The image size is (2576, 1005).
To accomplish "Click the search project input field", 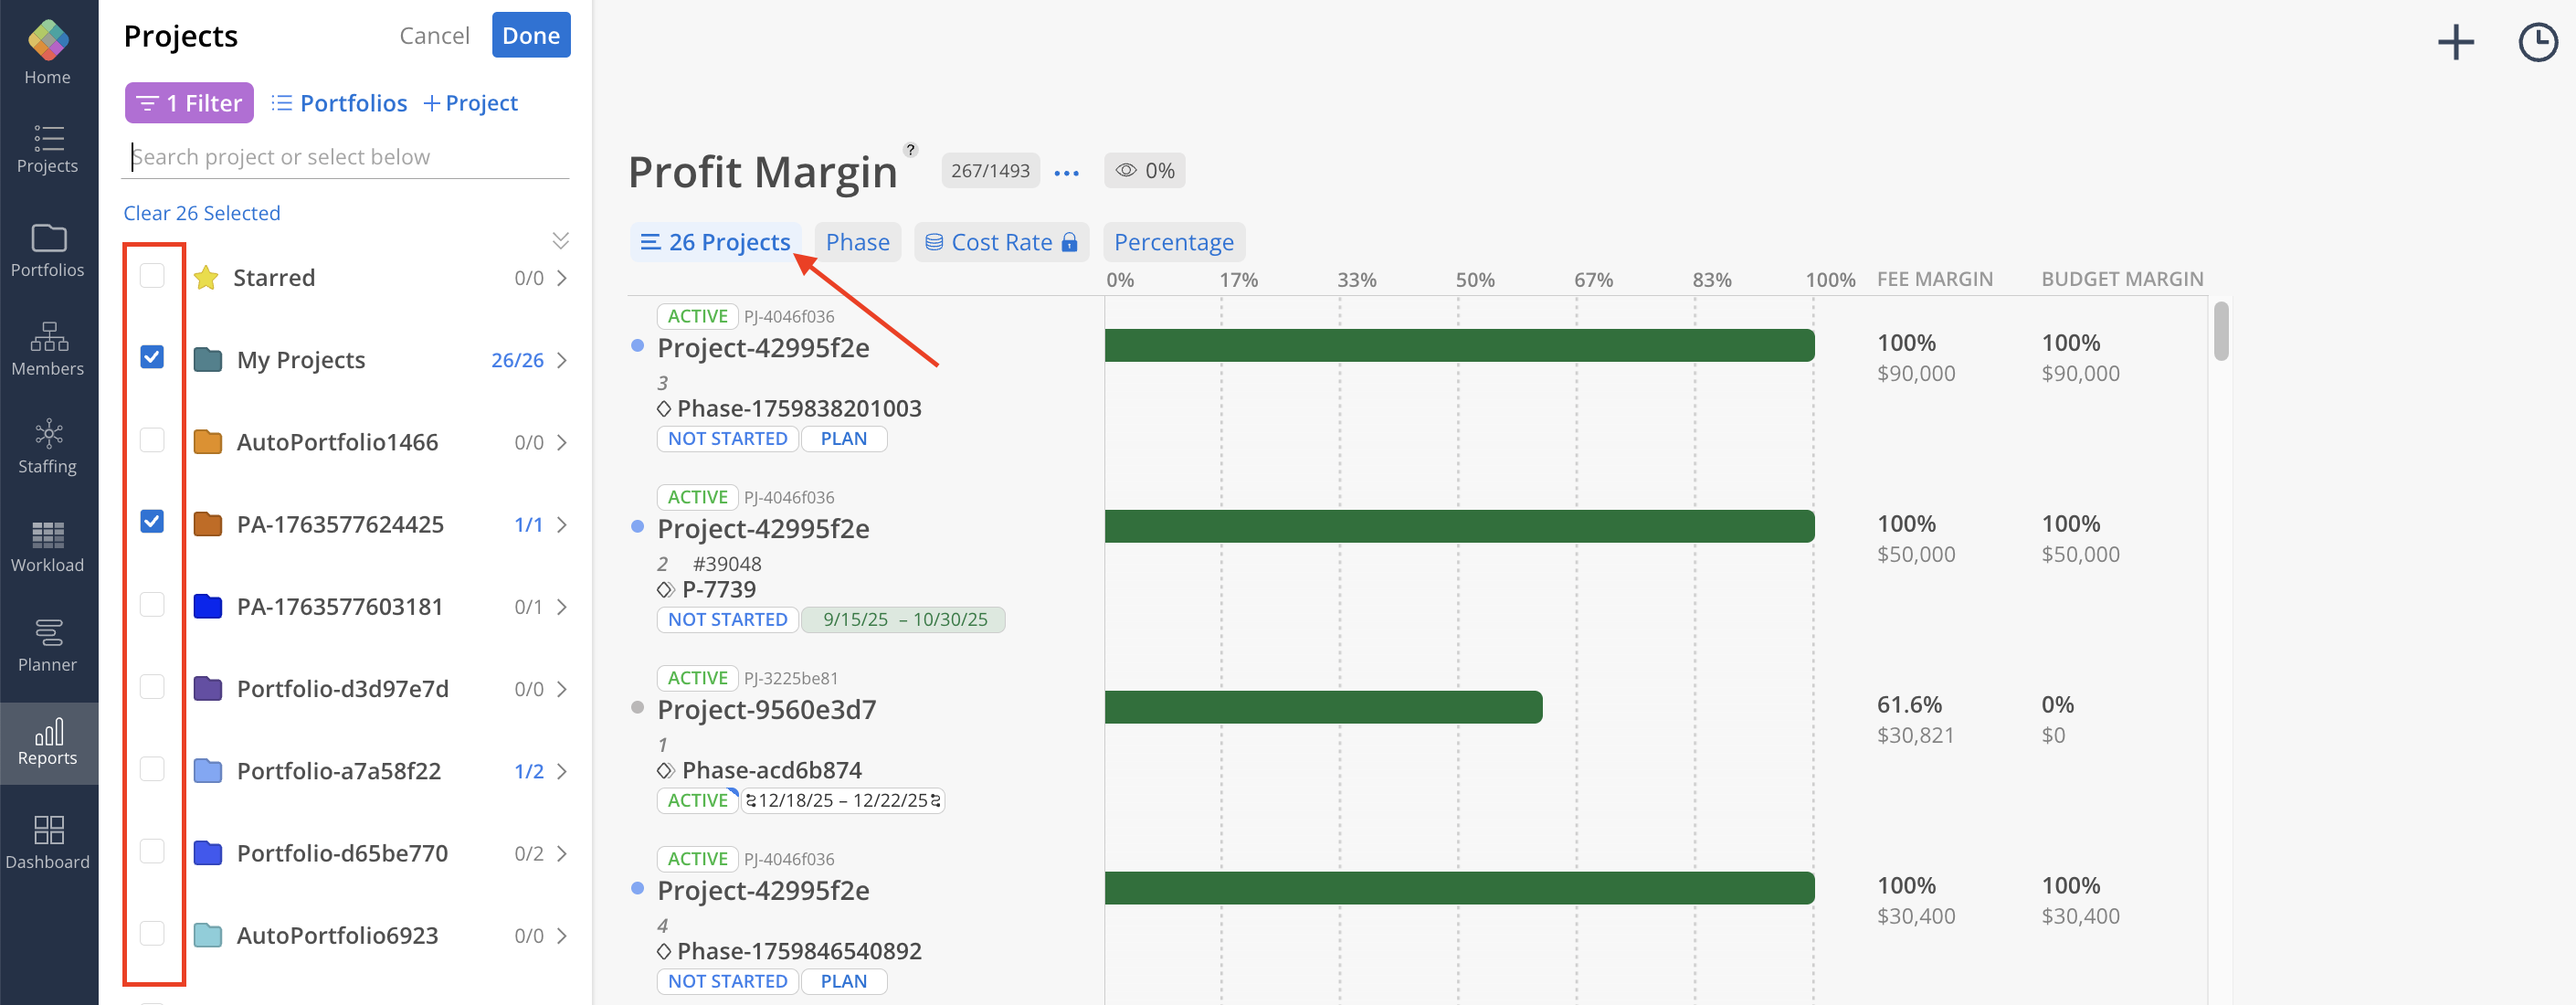I will click(x=345, y=157).
